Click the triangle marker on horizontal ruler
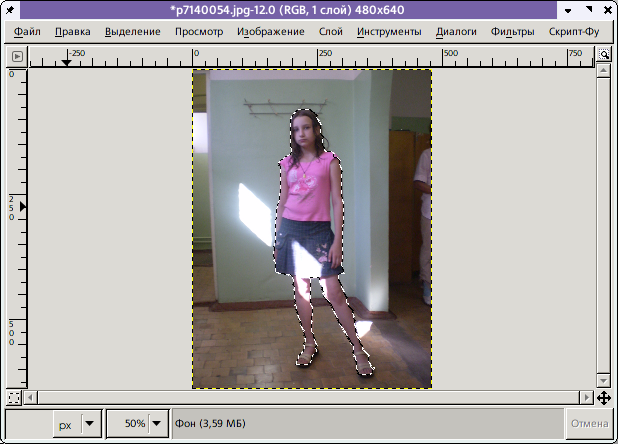 tap(67, 62)
